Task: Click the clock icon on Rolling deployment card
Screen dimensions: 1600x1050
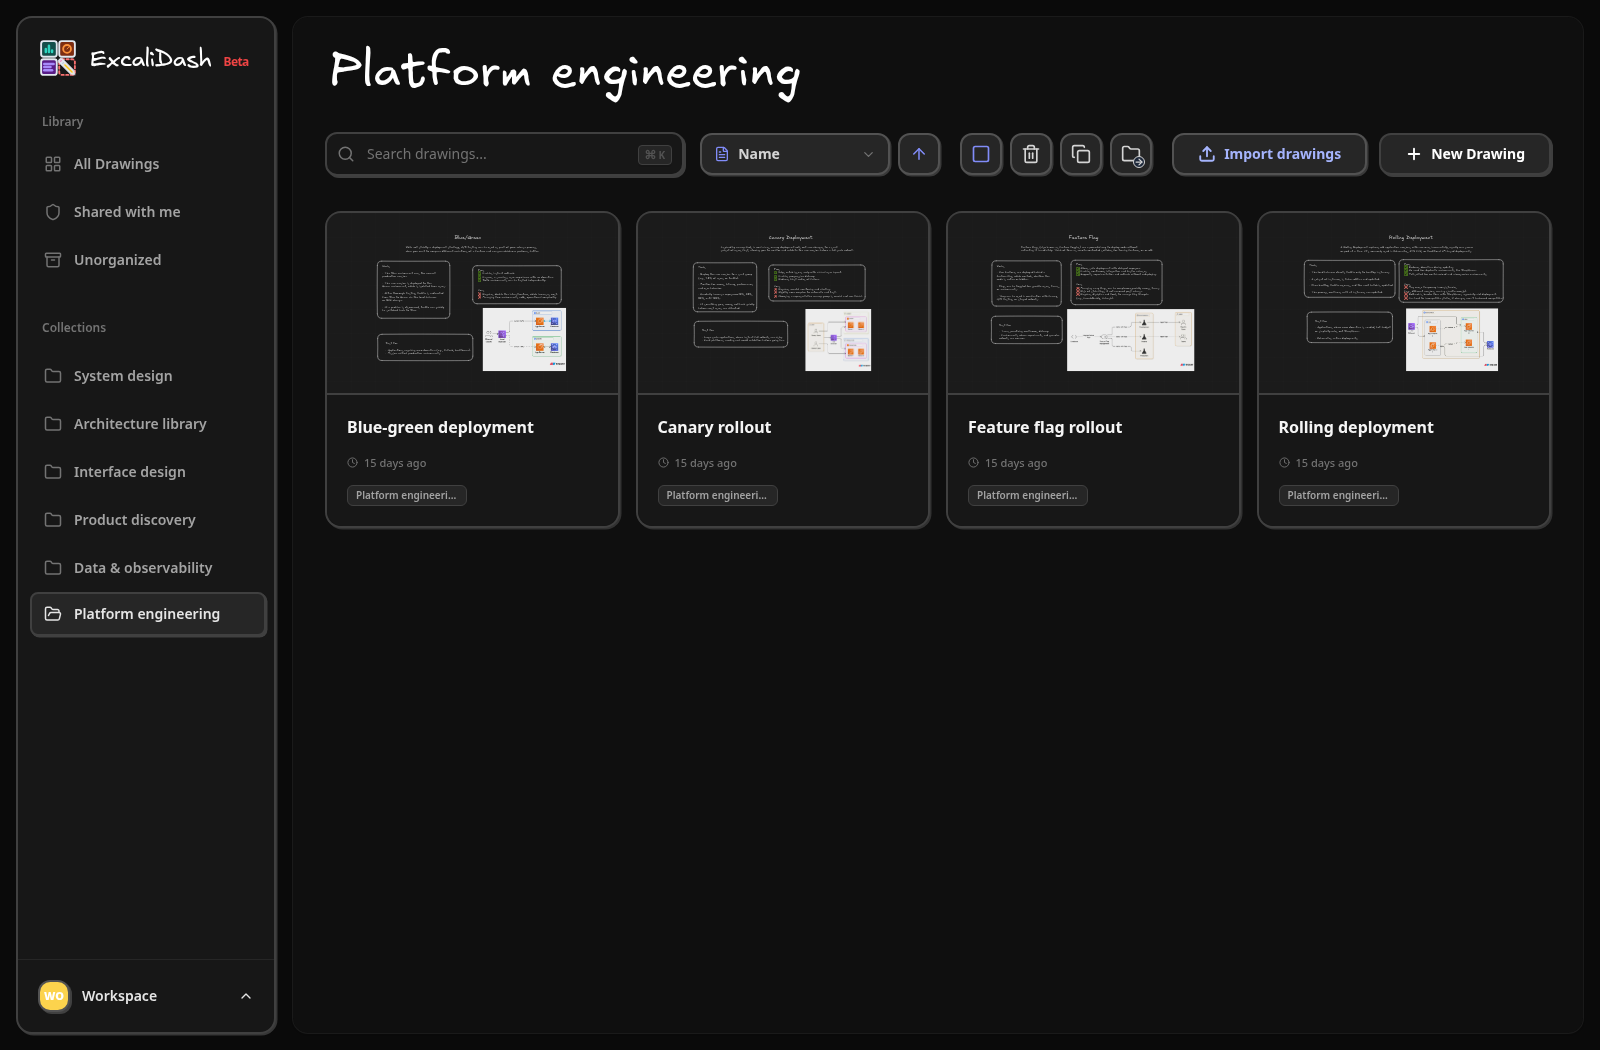Action: point(1284,463)
